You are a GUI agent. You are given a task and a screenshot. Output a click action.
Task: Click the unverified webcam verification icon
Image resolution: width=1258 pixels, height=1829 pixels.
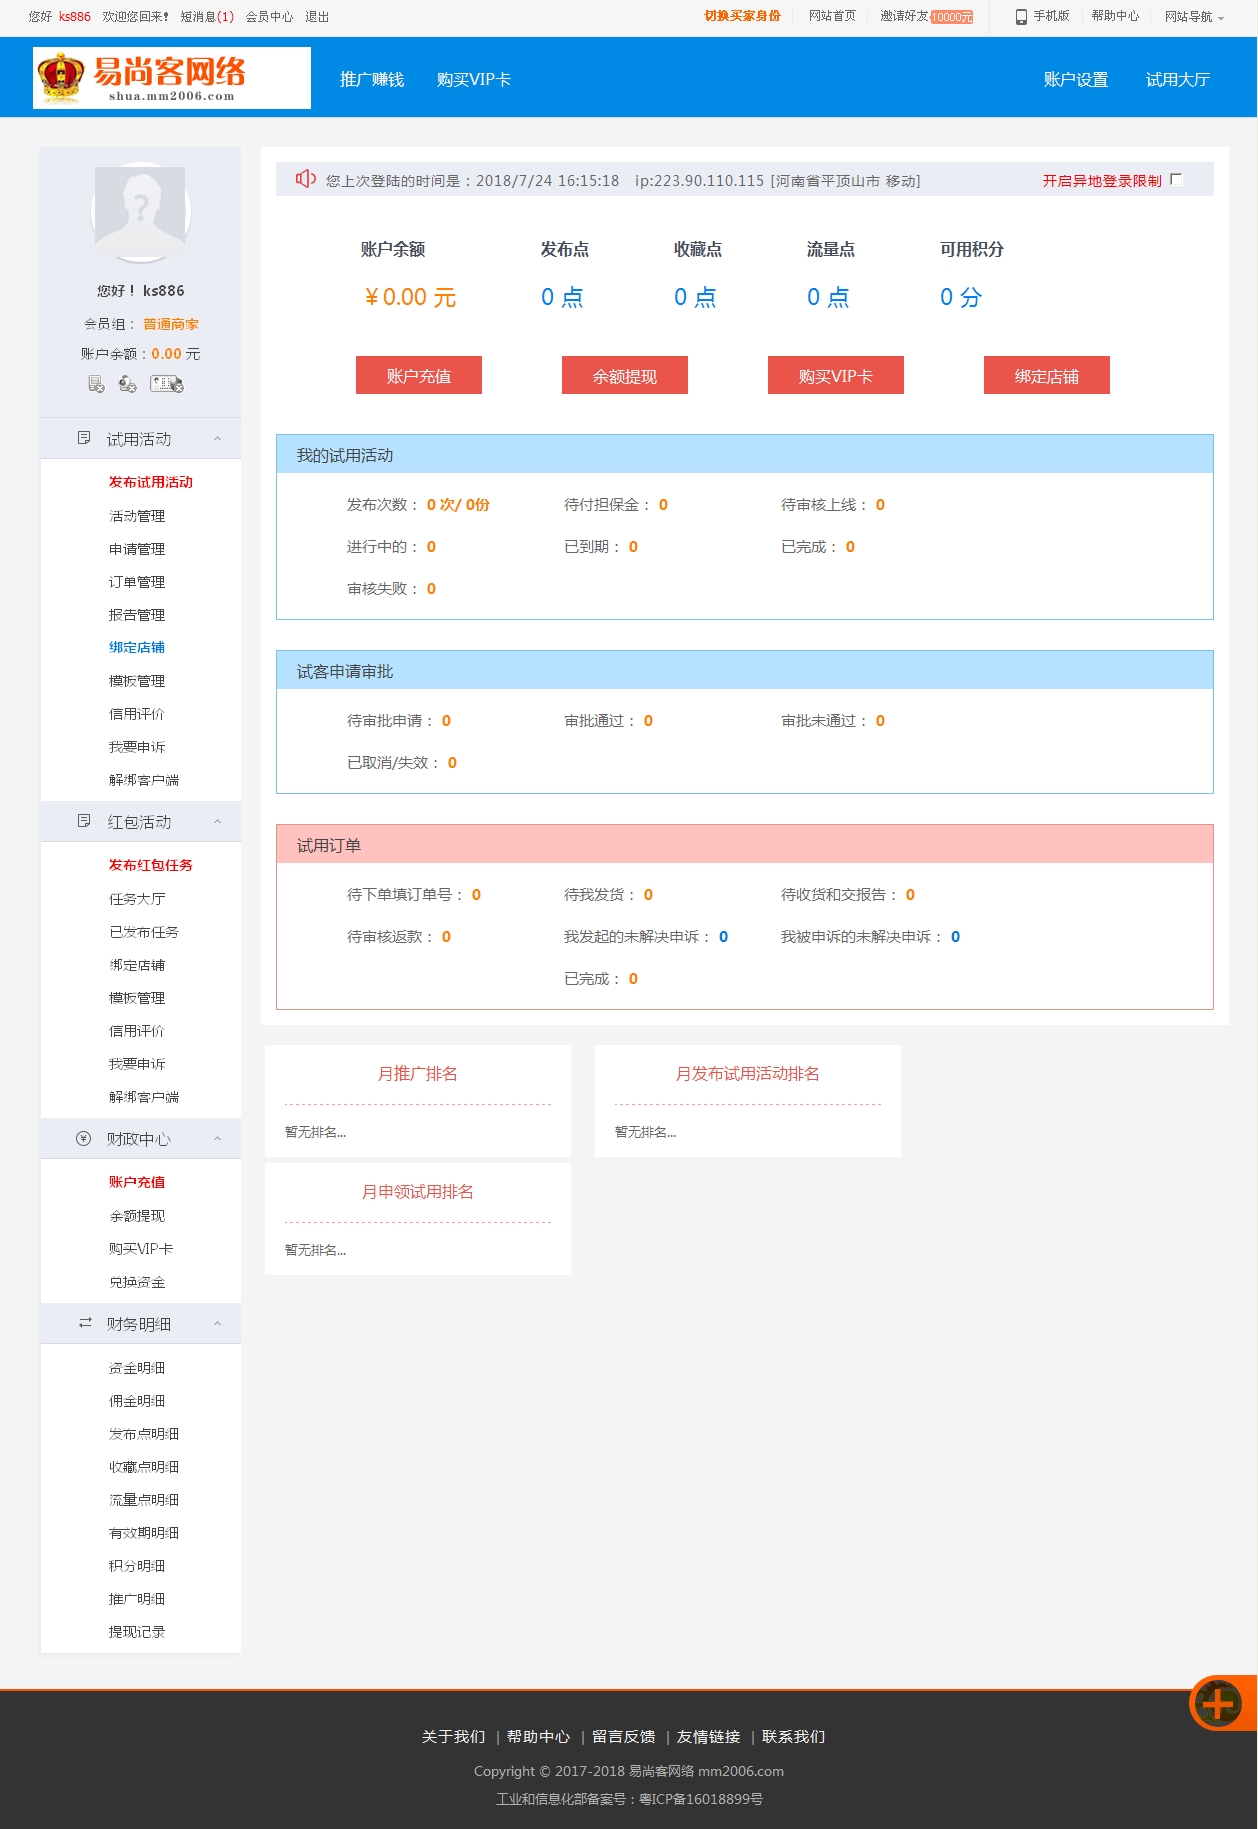pos(127,384)
